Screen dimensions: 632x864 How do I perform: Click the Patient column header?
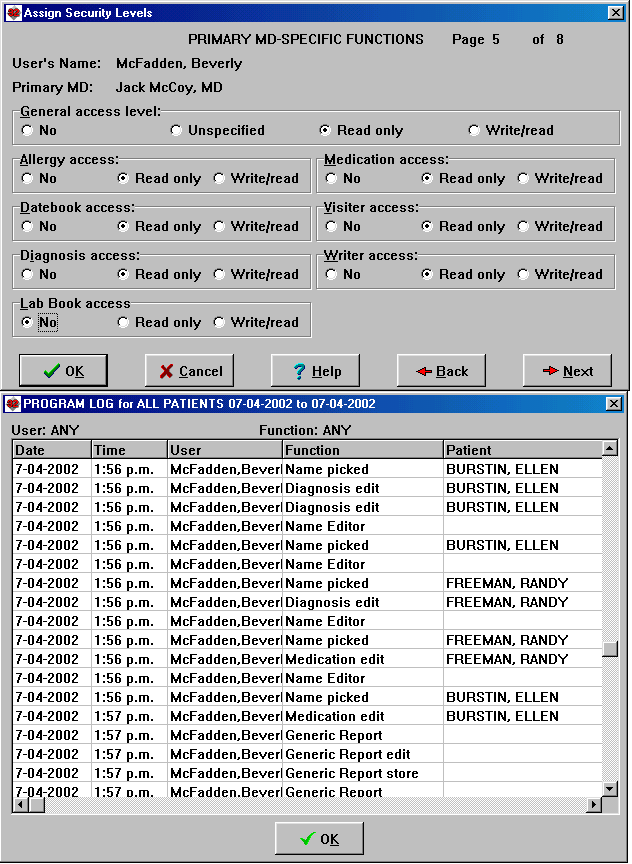click(x=523, y=450)
